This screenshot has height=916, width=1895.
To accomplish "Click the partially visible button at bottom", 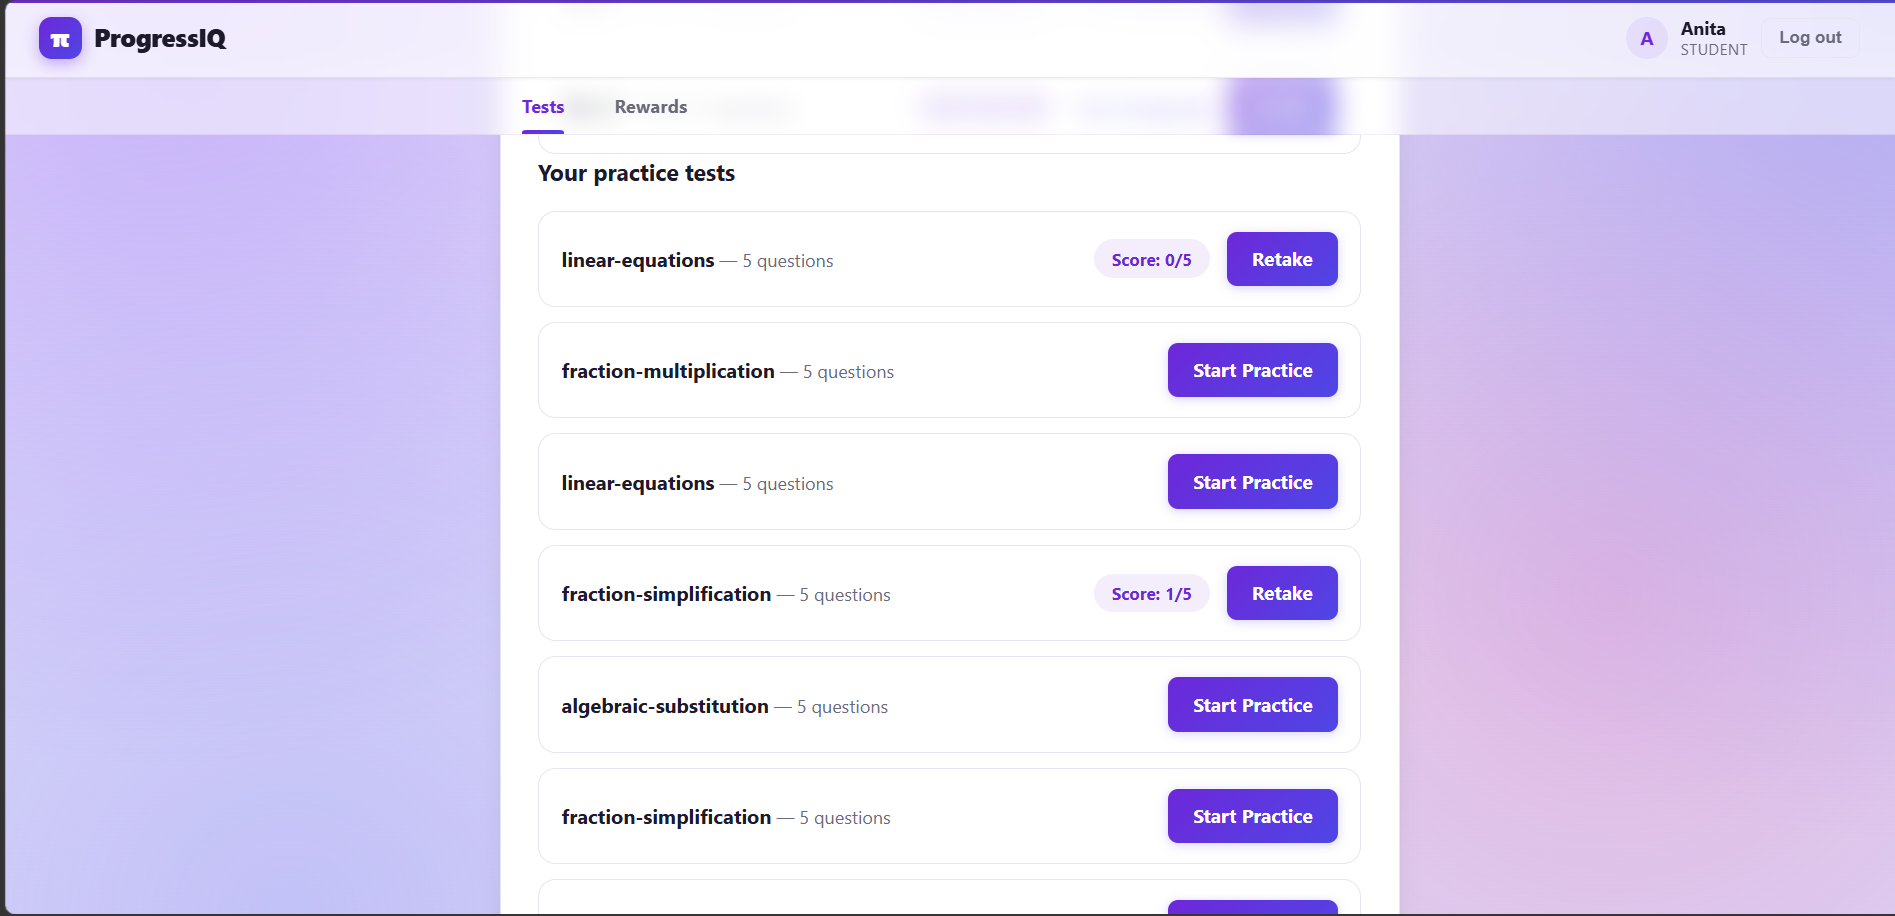I will pos(1252,907).
